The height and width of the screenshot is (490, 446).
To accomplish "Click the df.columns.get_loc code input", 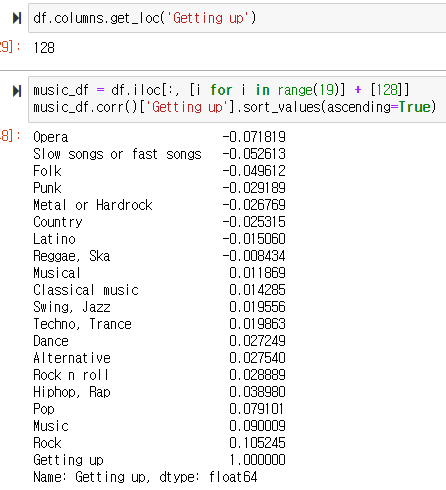I will pyautogui.click(x=237, y=18).
